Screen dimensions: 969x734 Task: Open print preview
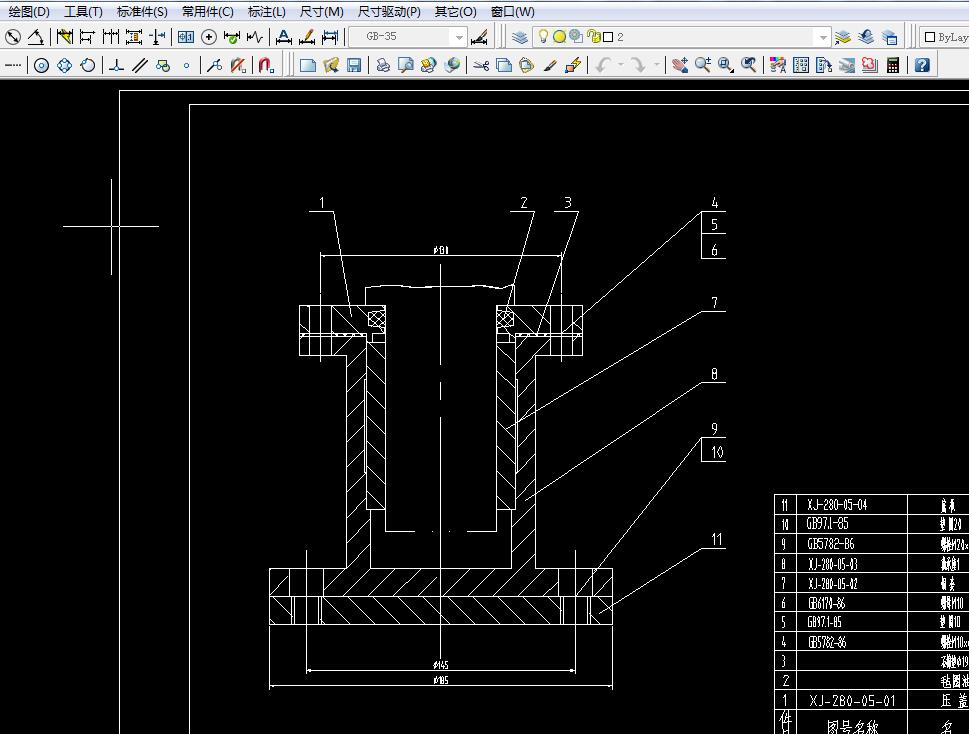[405, 65]
